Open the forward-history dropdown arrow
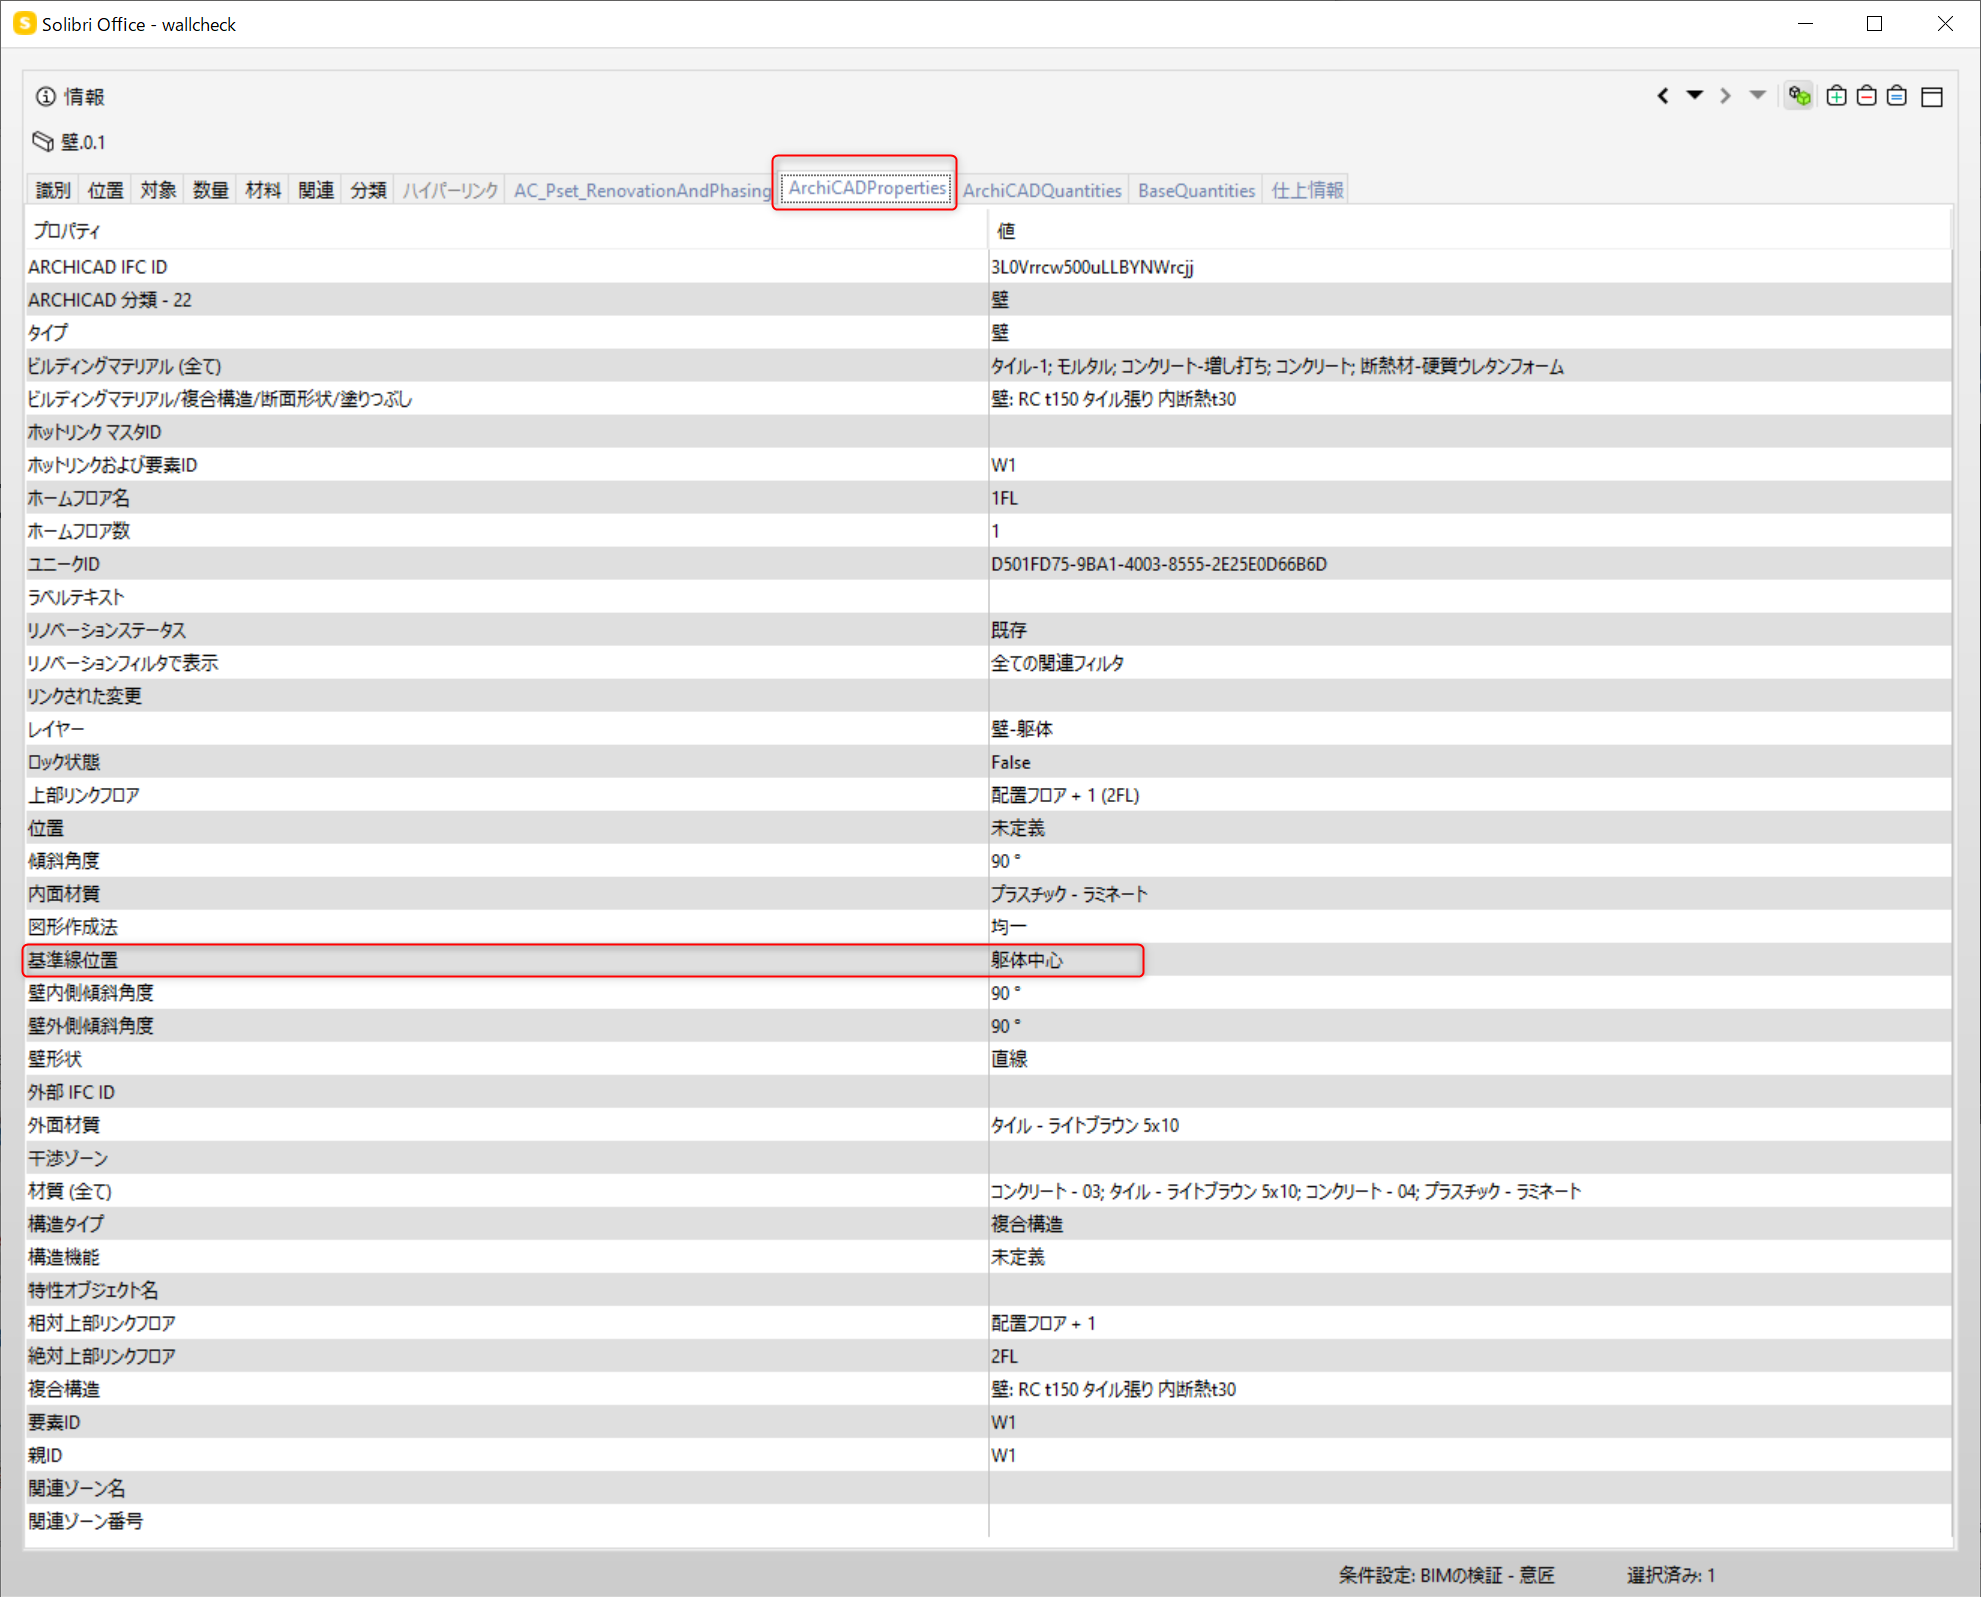1981x1597 pixels. point(1757,95)
